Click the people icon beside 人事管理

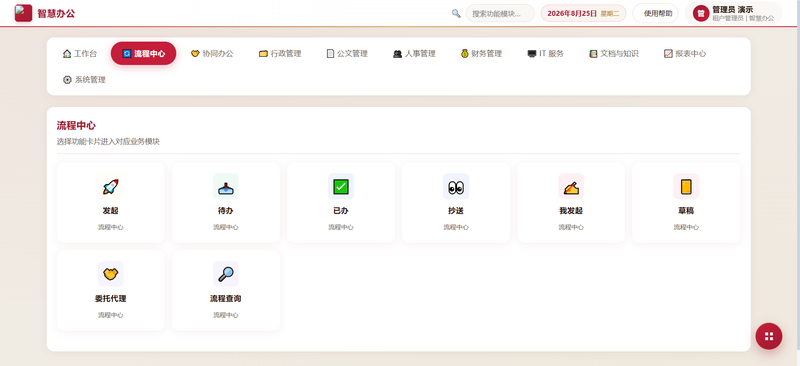[x=397, y=54]
